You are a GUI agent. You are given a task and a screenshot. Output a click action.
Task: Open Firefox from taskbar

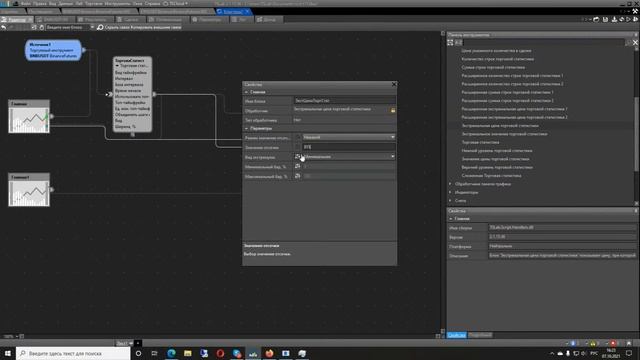point(269,353)
